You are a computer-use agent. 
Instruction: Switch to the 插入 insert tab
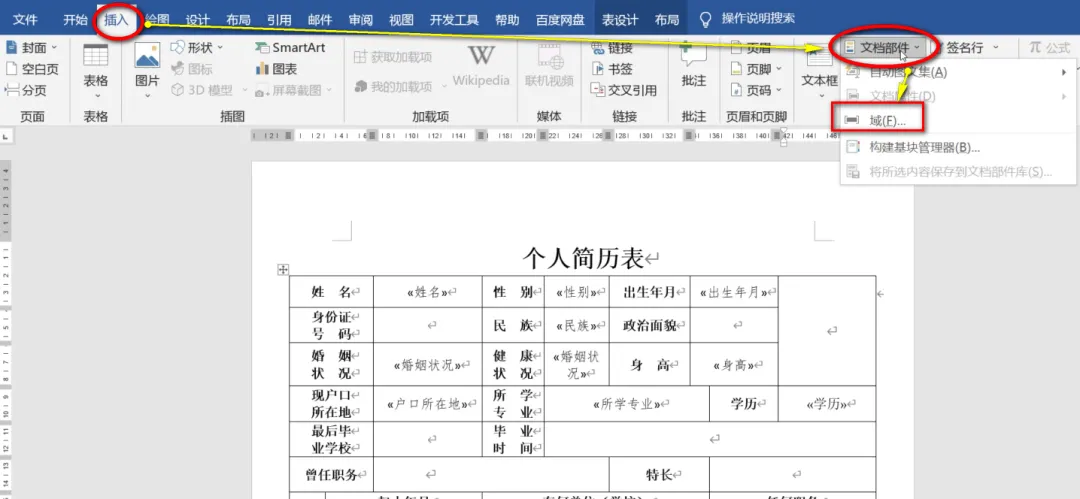point(116,20)
